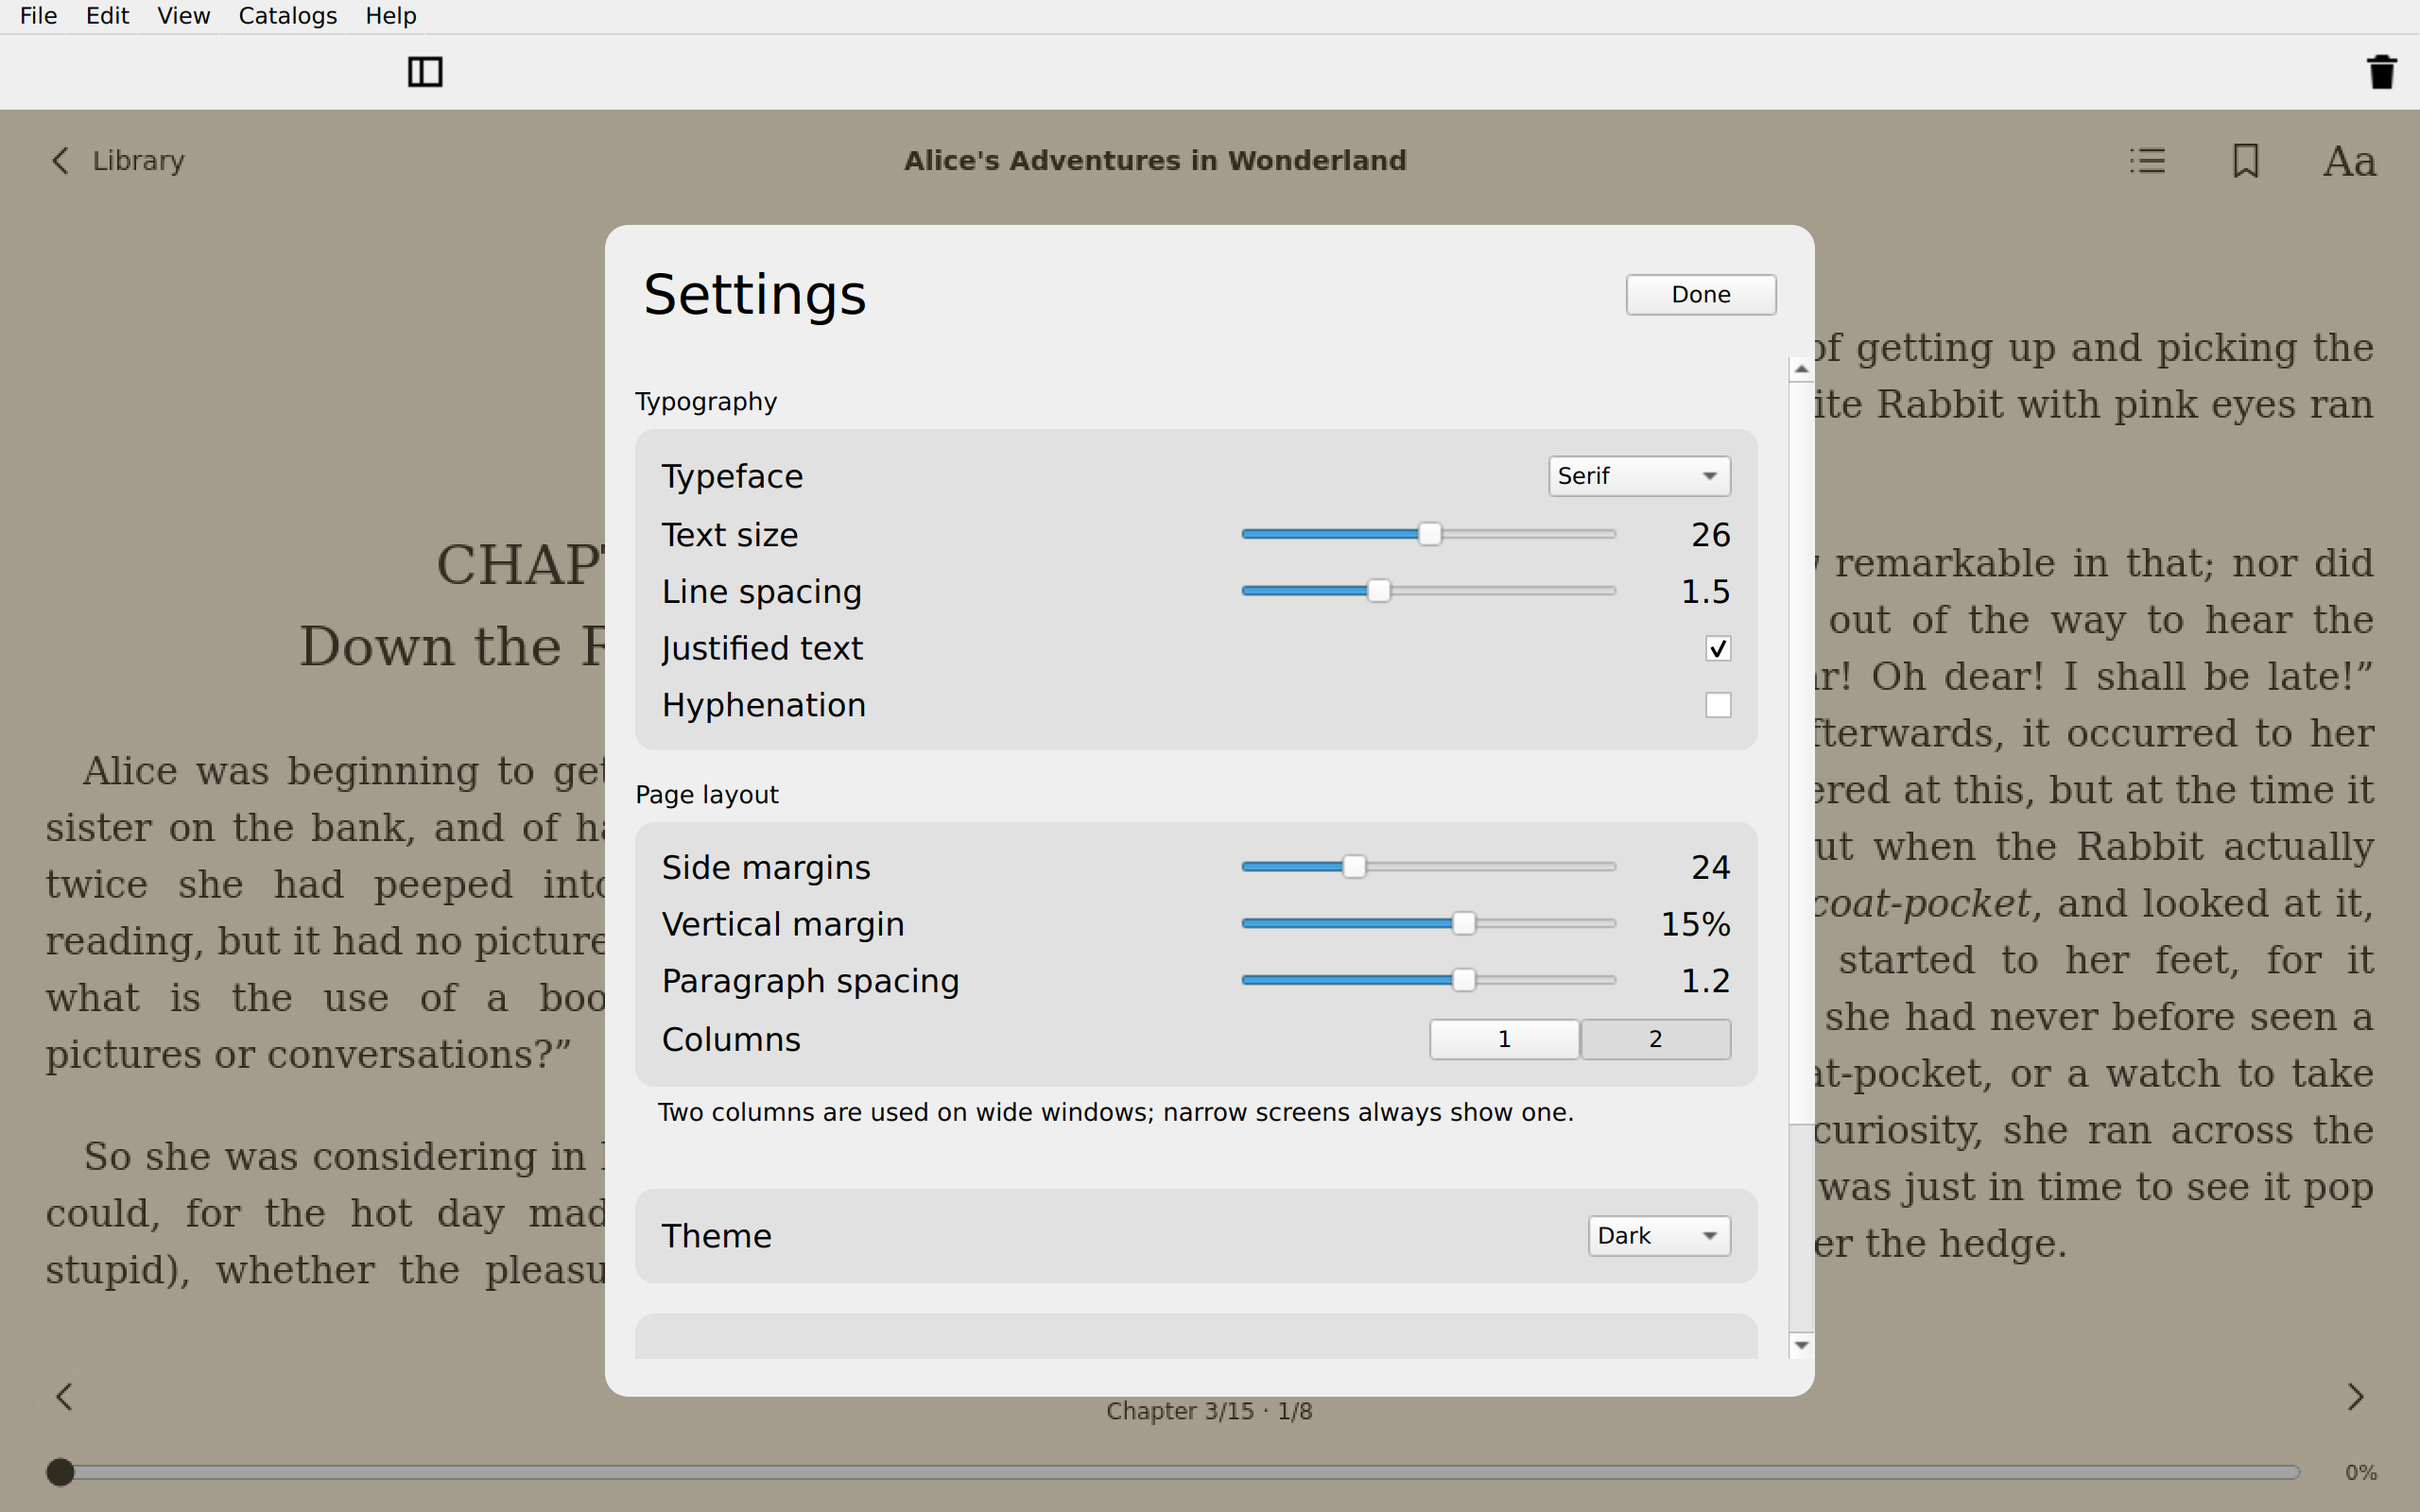
Task: Adjust the Vertical margin slider
Action: coord(1429,924)
